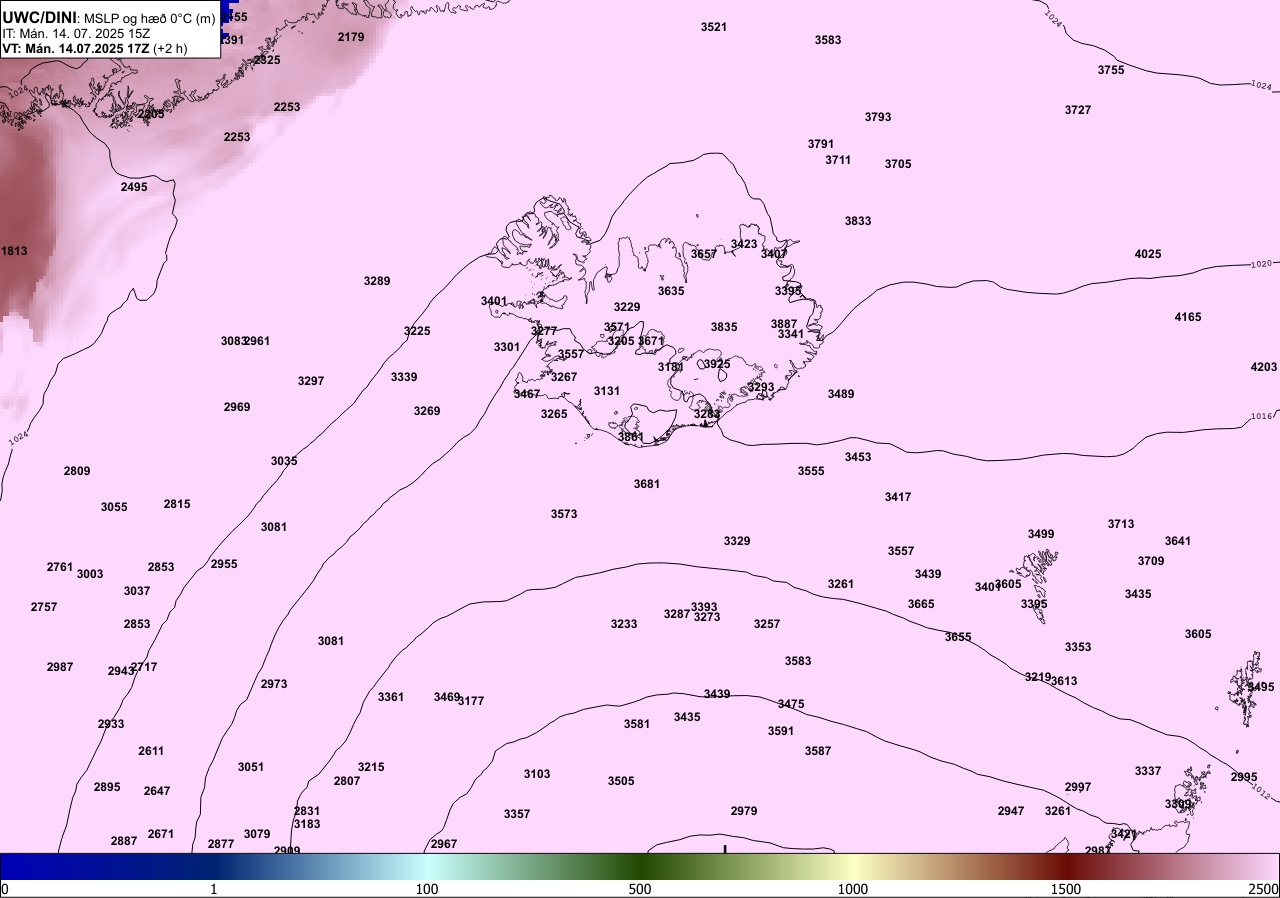1280x898 pixels.
Task: Click the 3489 height value
Action: point(841,394)
